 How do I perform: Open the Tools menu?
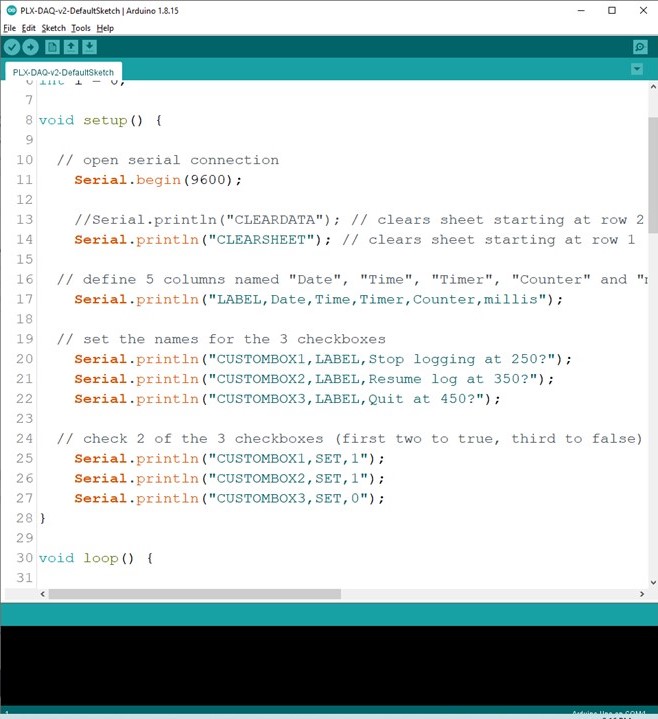[81, 28]
